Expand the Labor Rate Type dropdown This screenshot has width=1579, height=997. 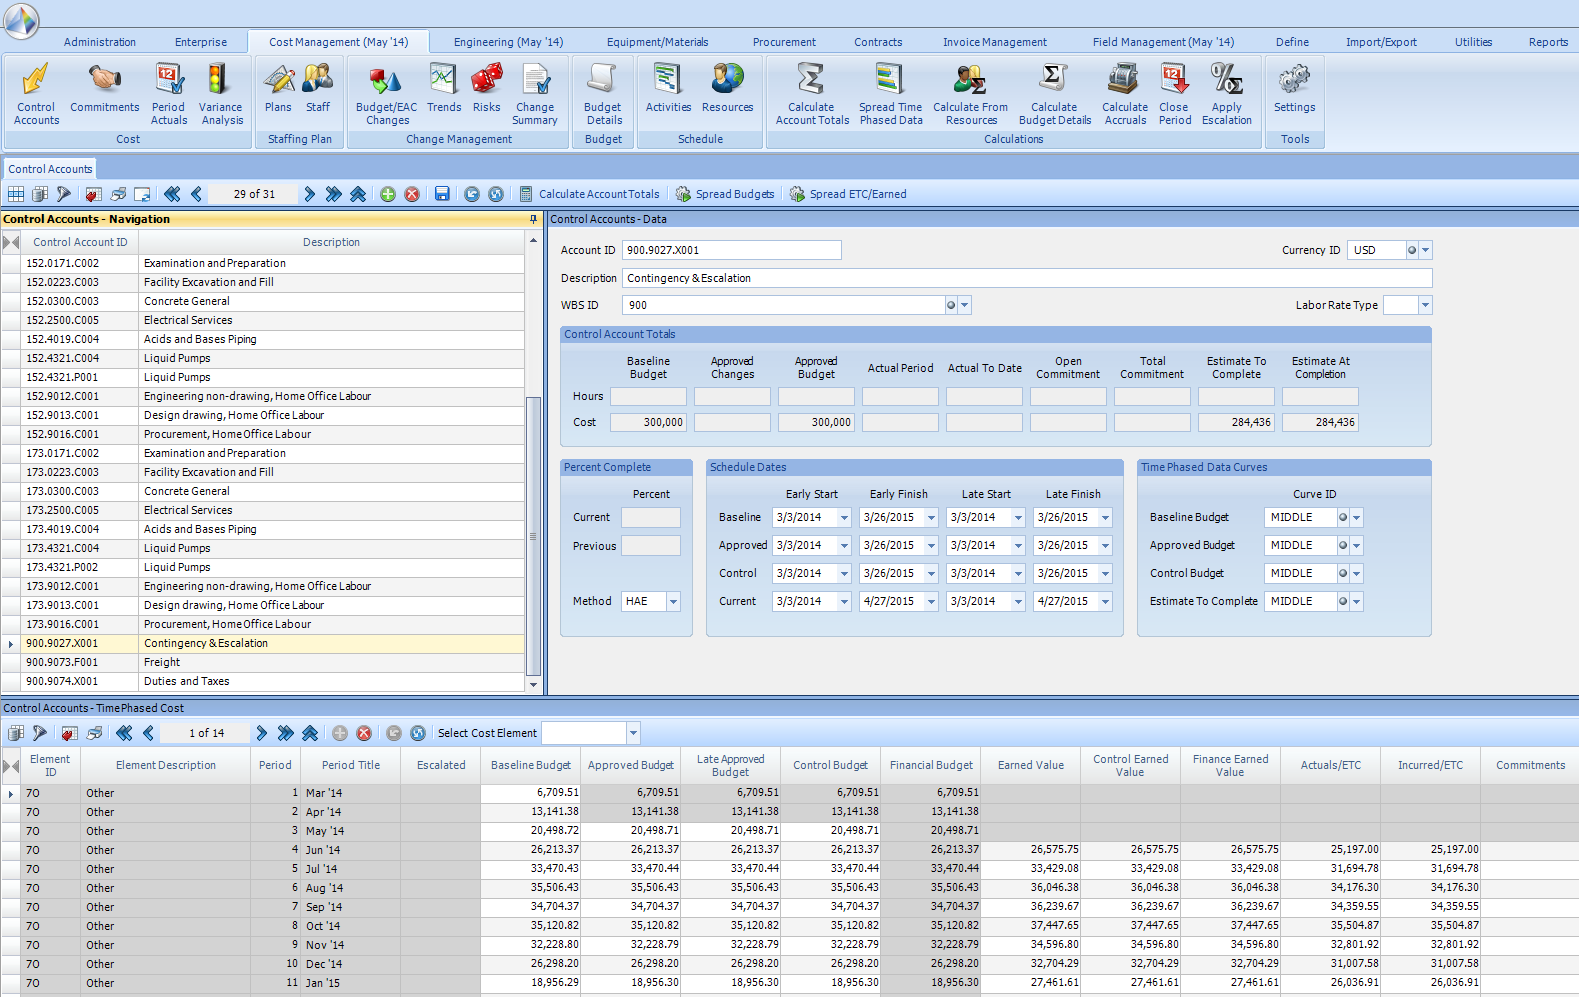[1425, 305]
